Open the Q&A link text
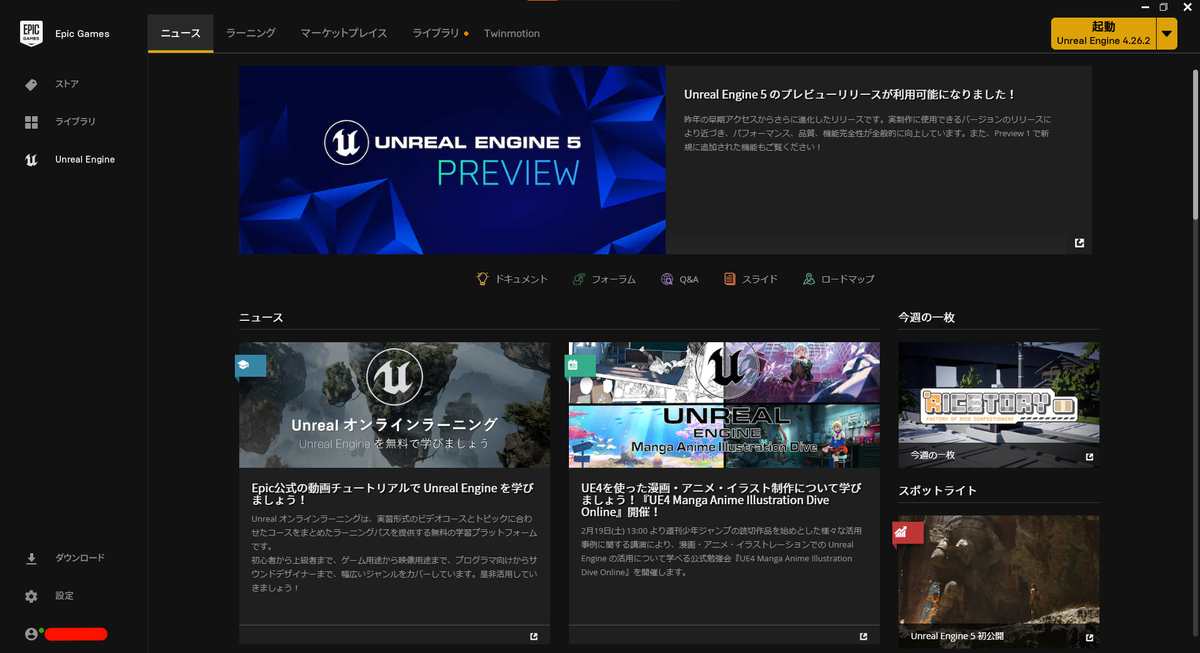 [x=689, y=279]
